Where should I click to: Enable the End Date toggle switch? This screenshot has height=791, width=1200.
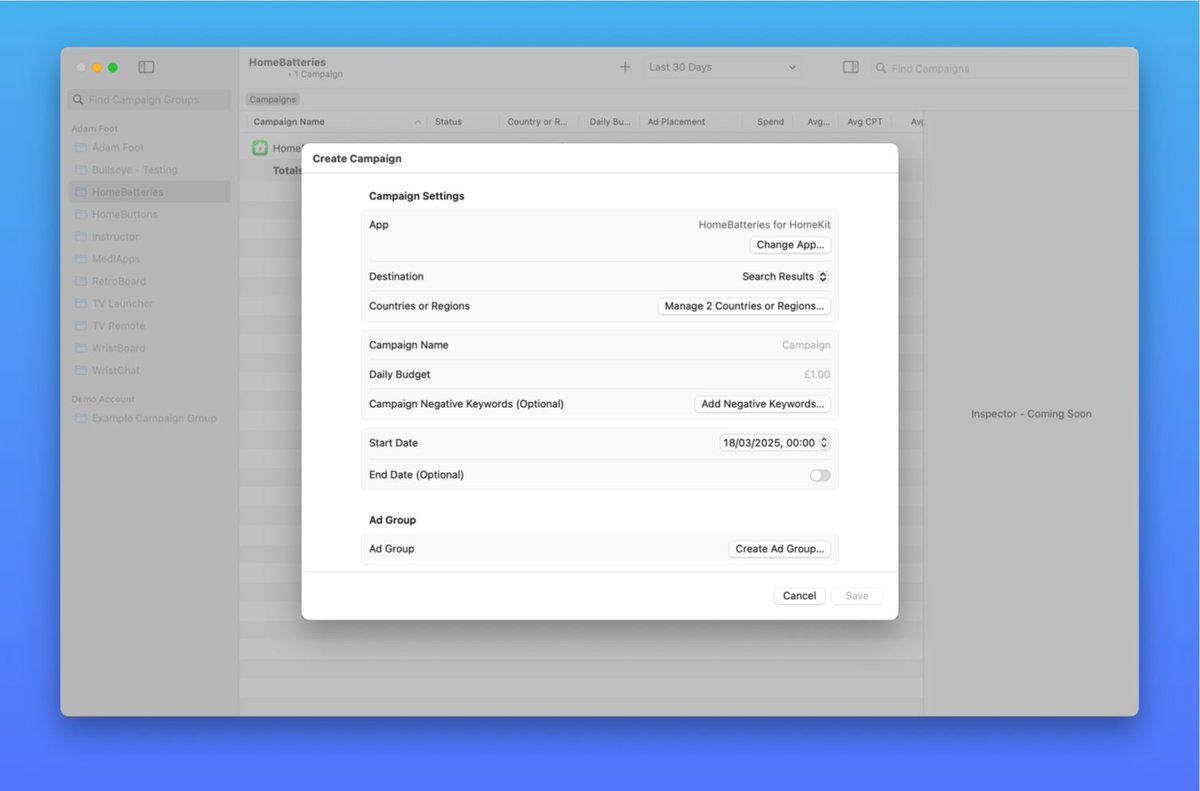(x=820, y=475)
